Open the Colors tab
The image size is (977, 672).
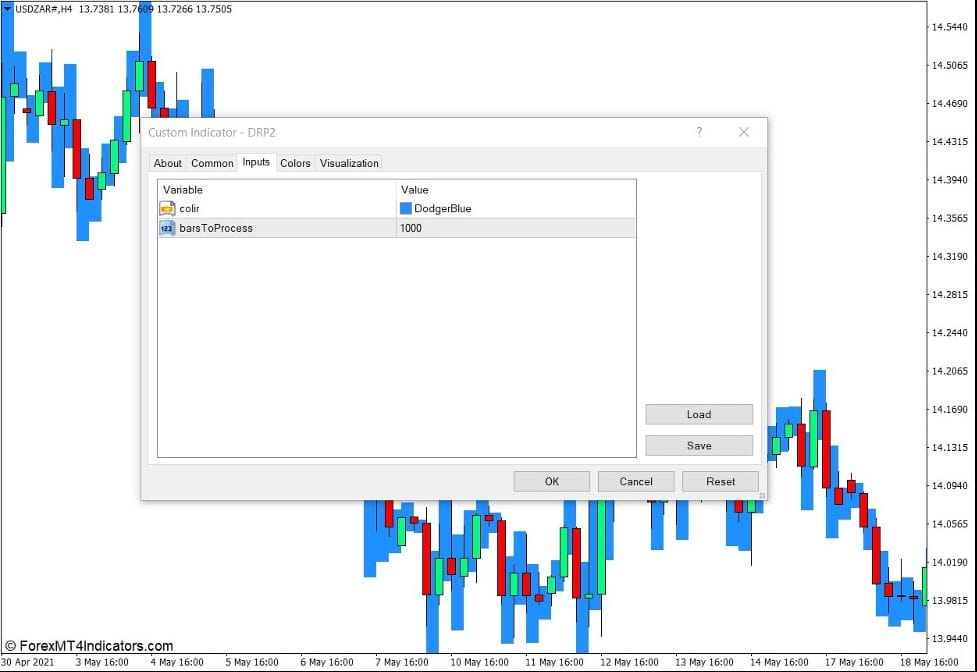294,163
